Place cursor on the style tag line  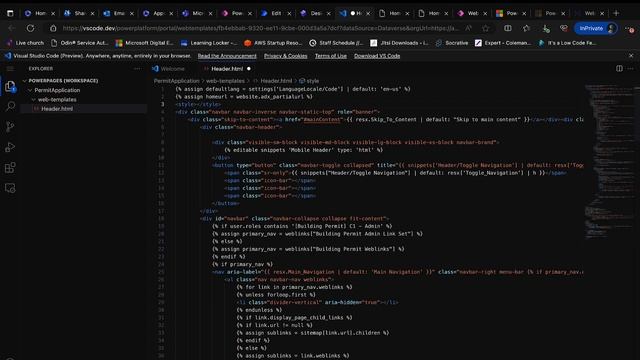(198, 104)
